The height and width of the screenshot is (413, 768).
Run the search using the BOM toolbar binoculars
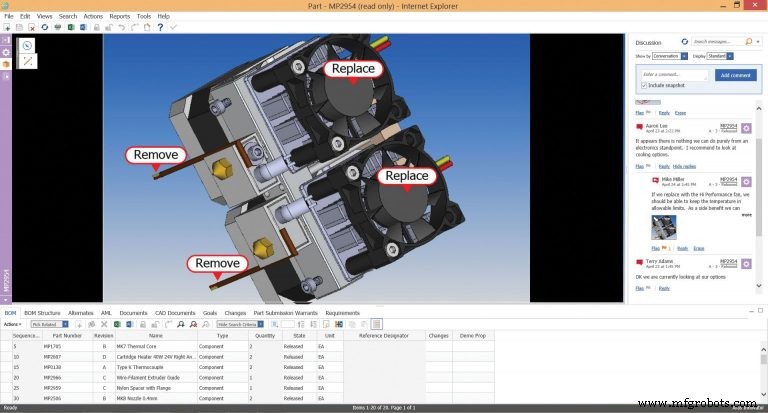click(181, 324)
